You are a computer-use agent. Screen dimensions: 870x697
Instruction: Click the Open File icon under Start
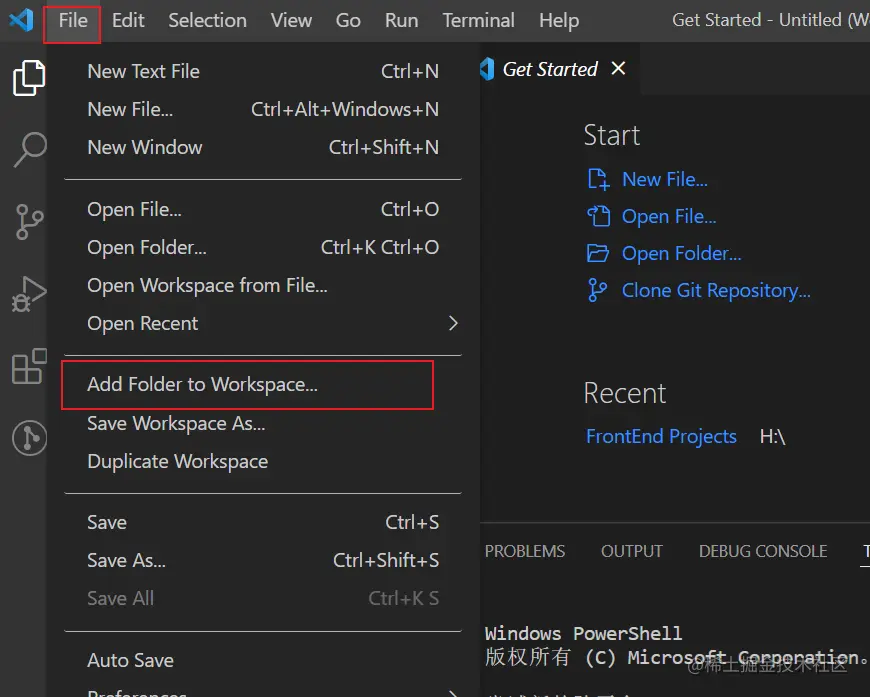598,216
